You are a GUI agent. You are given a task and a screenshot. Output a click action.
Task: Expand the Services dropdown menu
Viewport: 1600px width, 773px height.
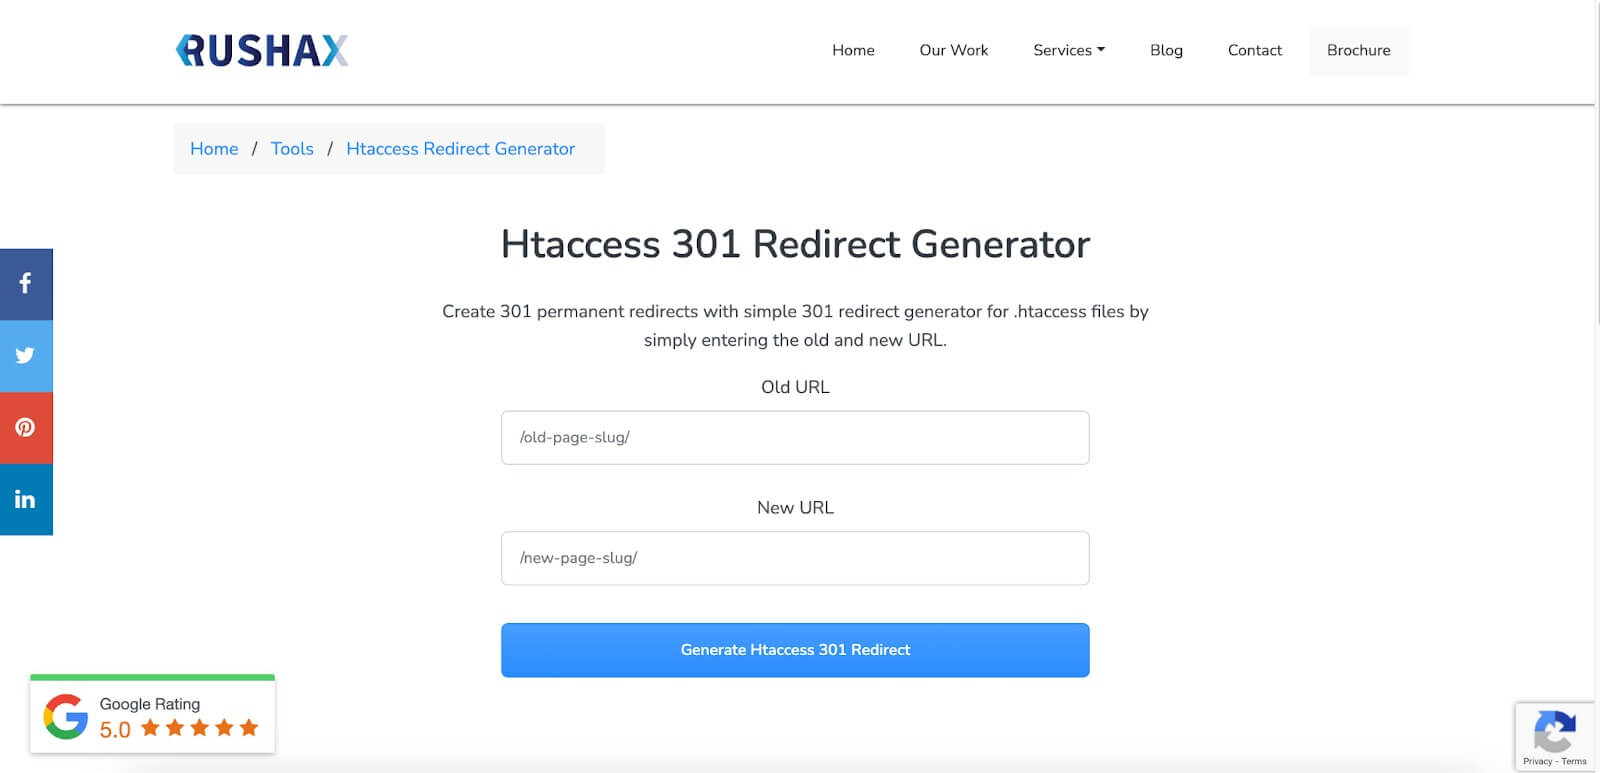click(1069, 50)
